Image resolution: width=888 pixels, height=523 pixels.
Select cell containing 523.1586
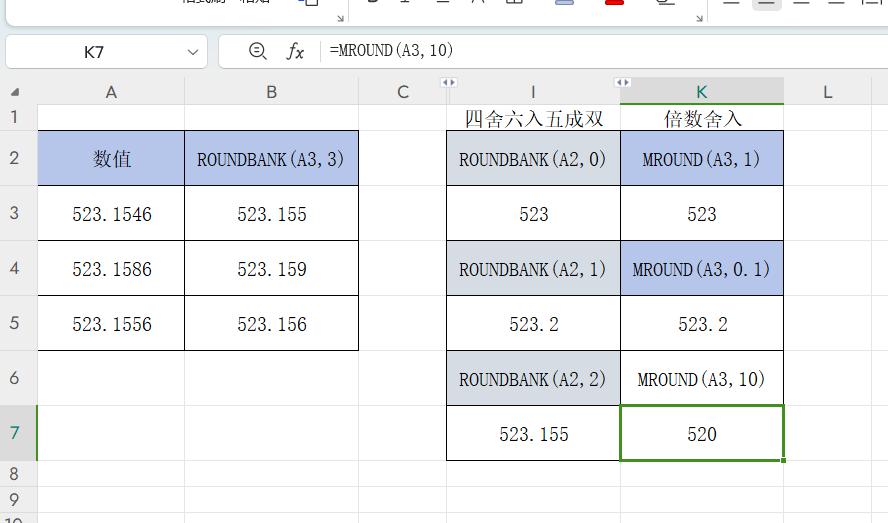click(111, 268)
